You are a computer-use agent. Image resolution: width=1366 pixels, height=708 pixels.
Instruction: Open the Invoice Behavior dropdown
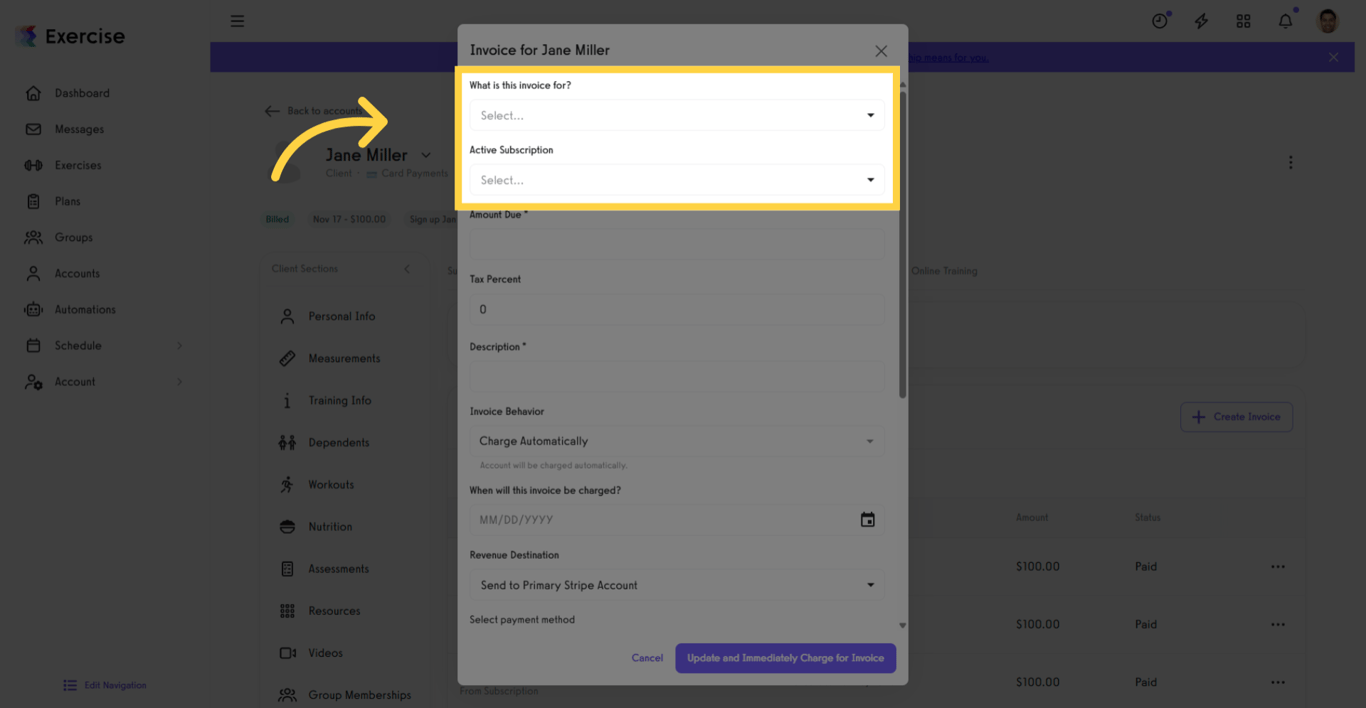(677, 441)
